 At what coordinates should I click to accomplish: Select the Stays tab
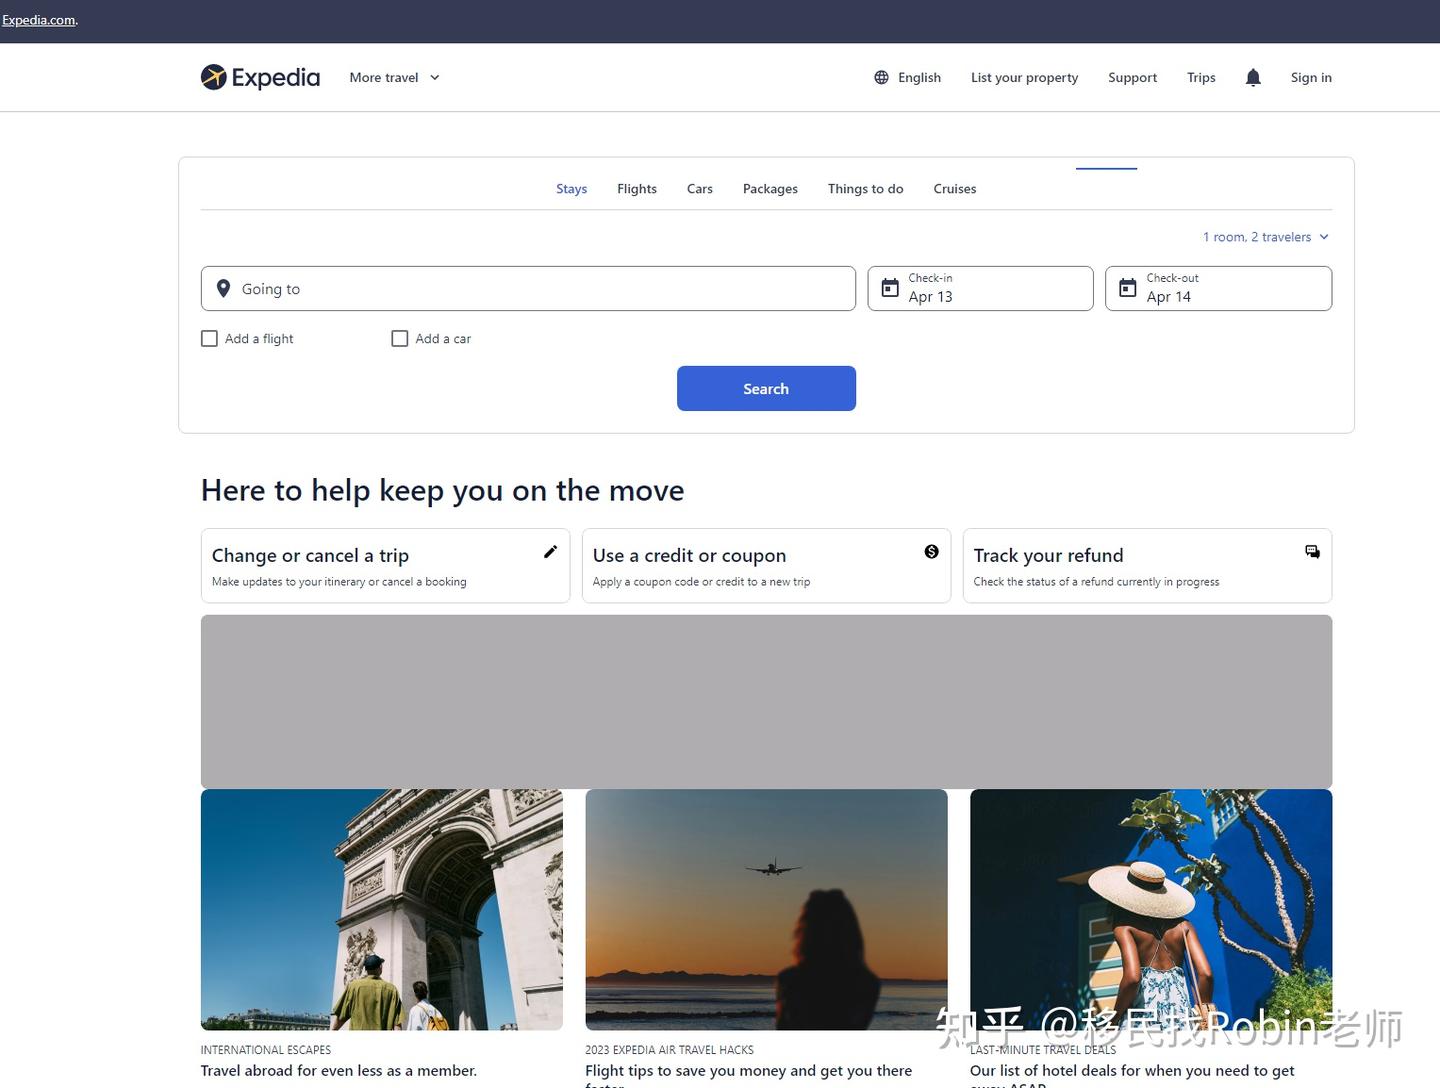[x=571, y=189]
